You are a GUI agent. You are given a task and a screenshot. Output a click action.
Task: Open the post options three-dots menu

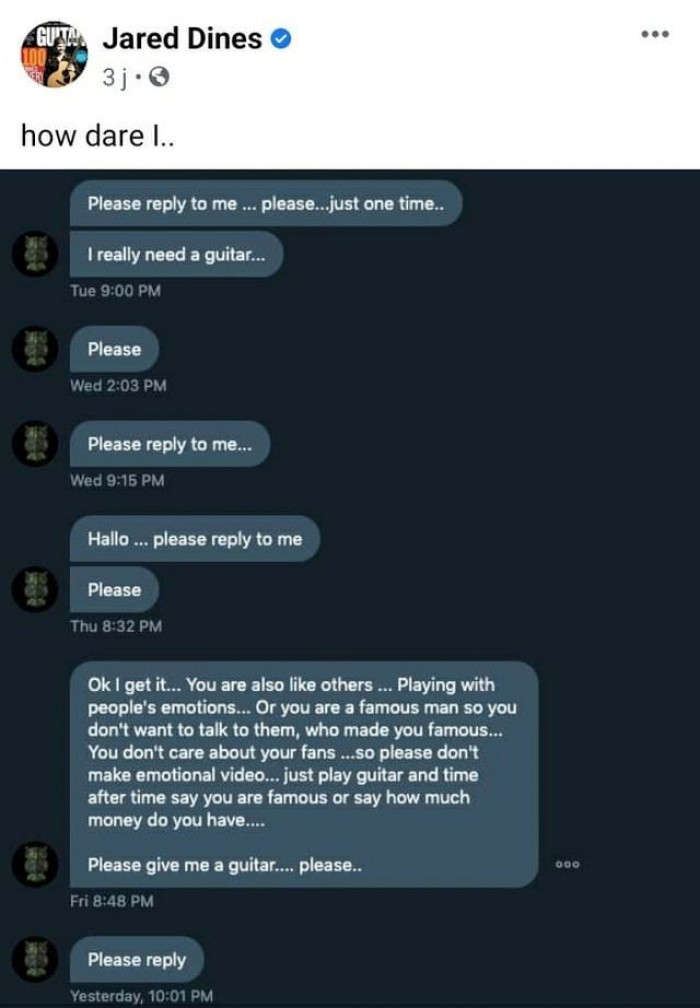click(655, 34)
